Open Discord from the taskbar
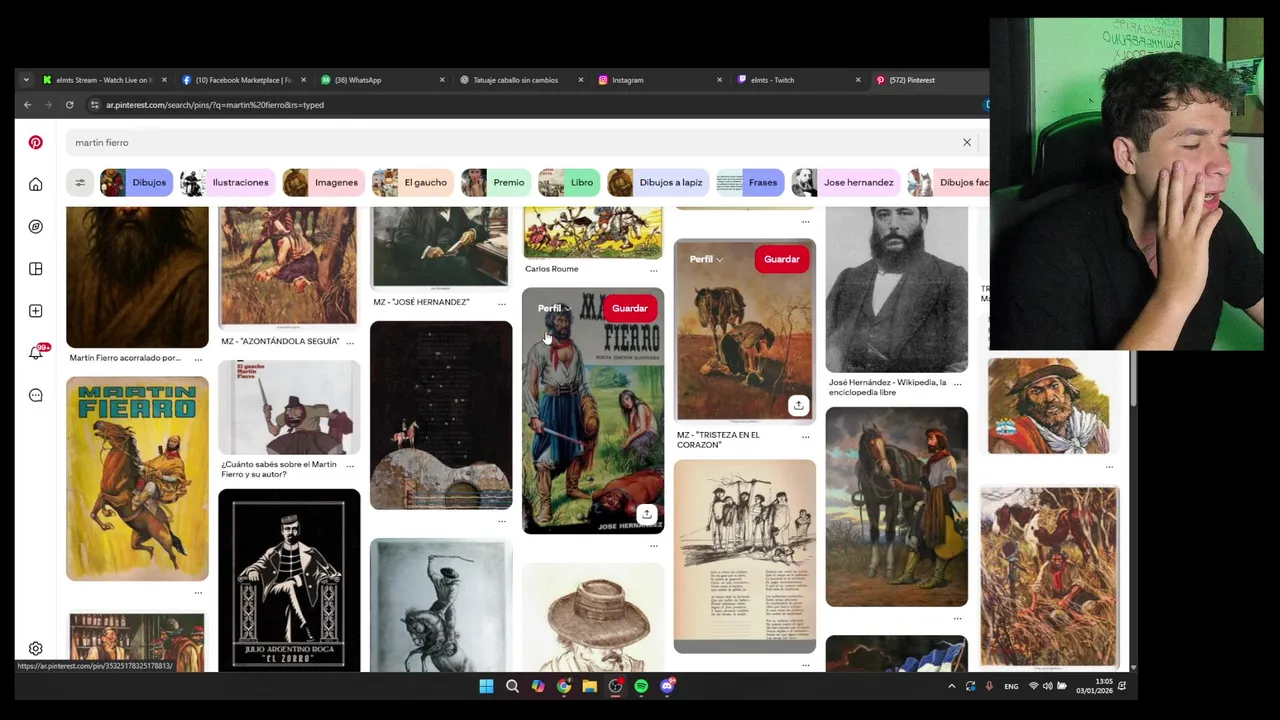 coord(667,686)
